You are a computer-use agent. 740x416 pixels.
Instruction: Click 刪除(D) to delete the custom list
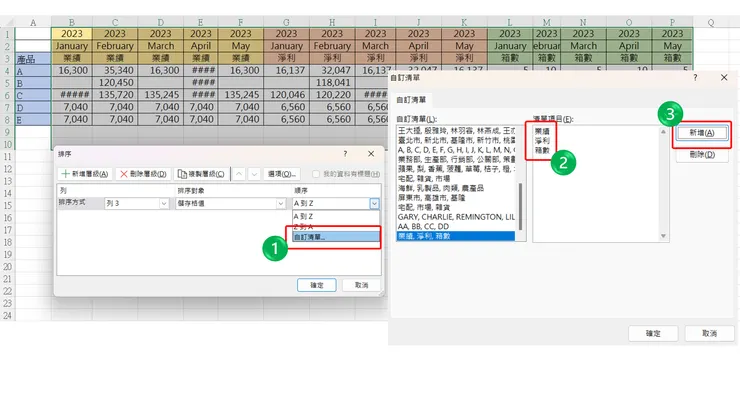pyautogui.click(x=702, y=154)
